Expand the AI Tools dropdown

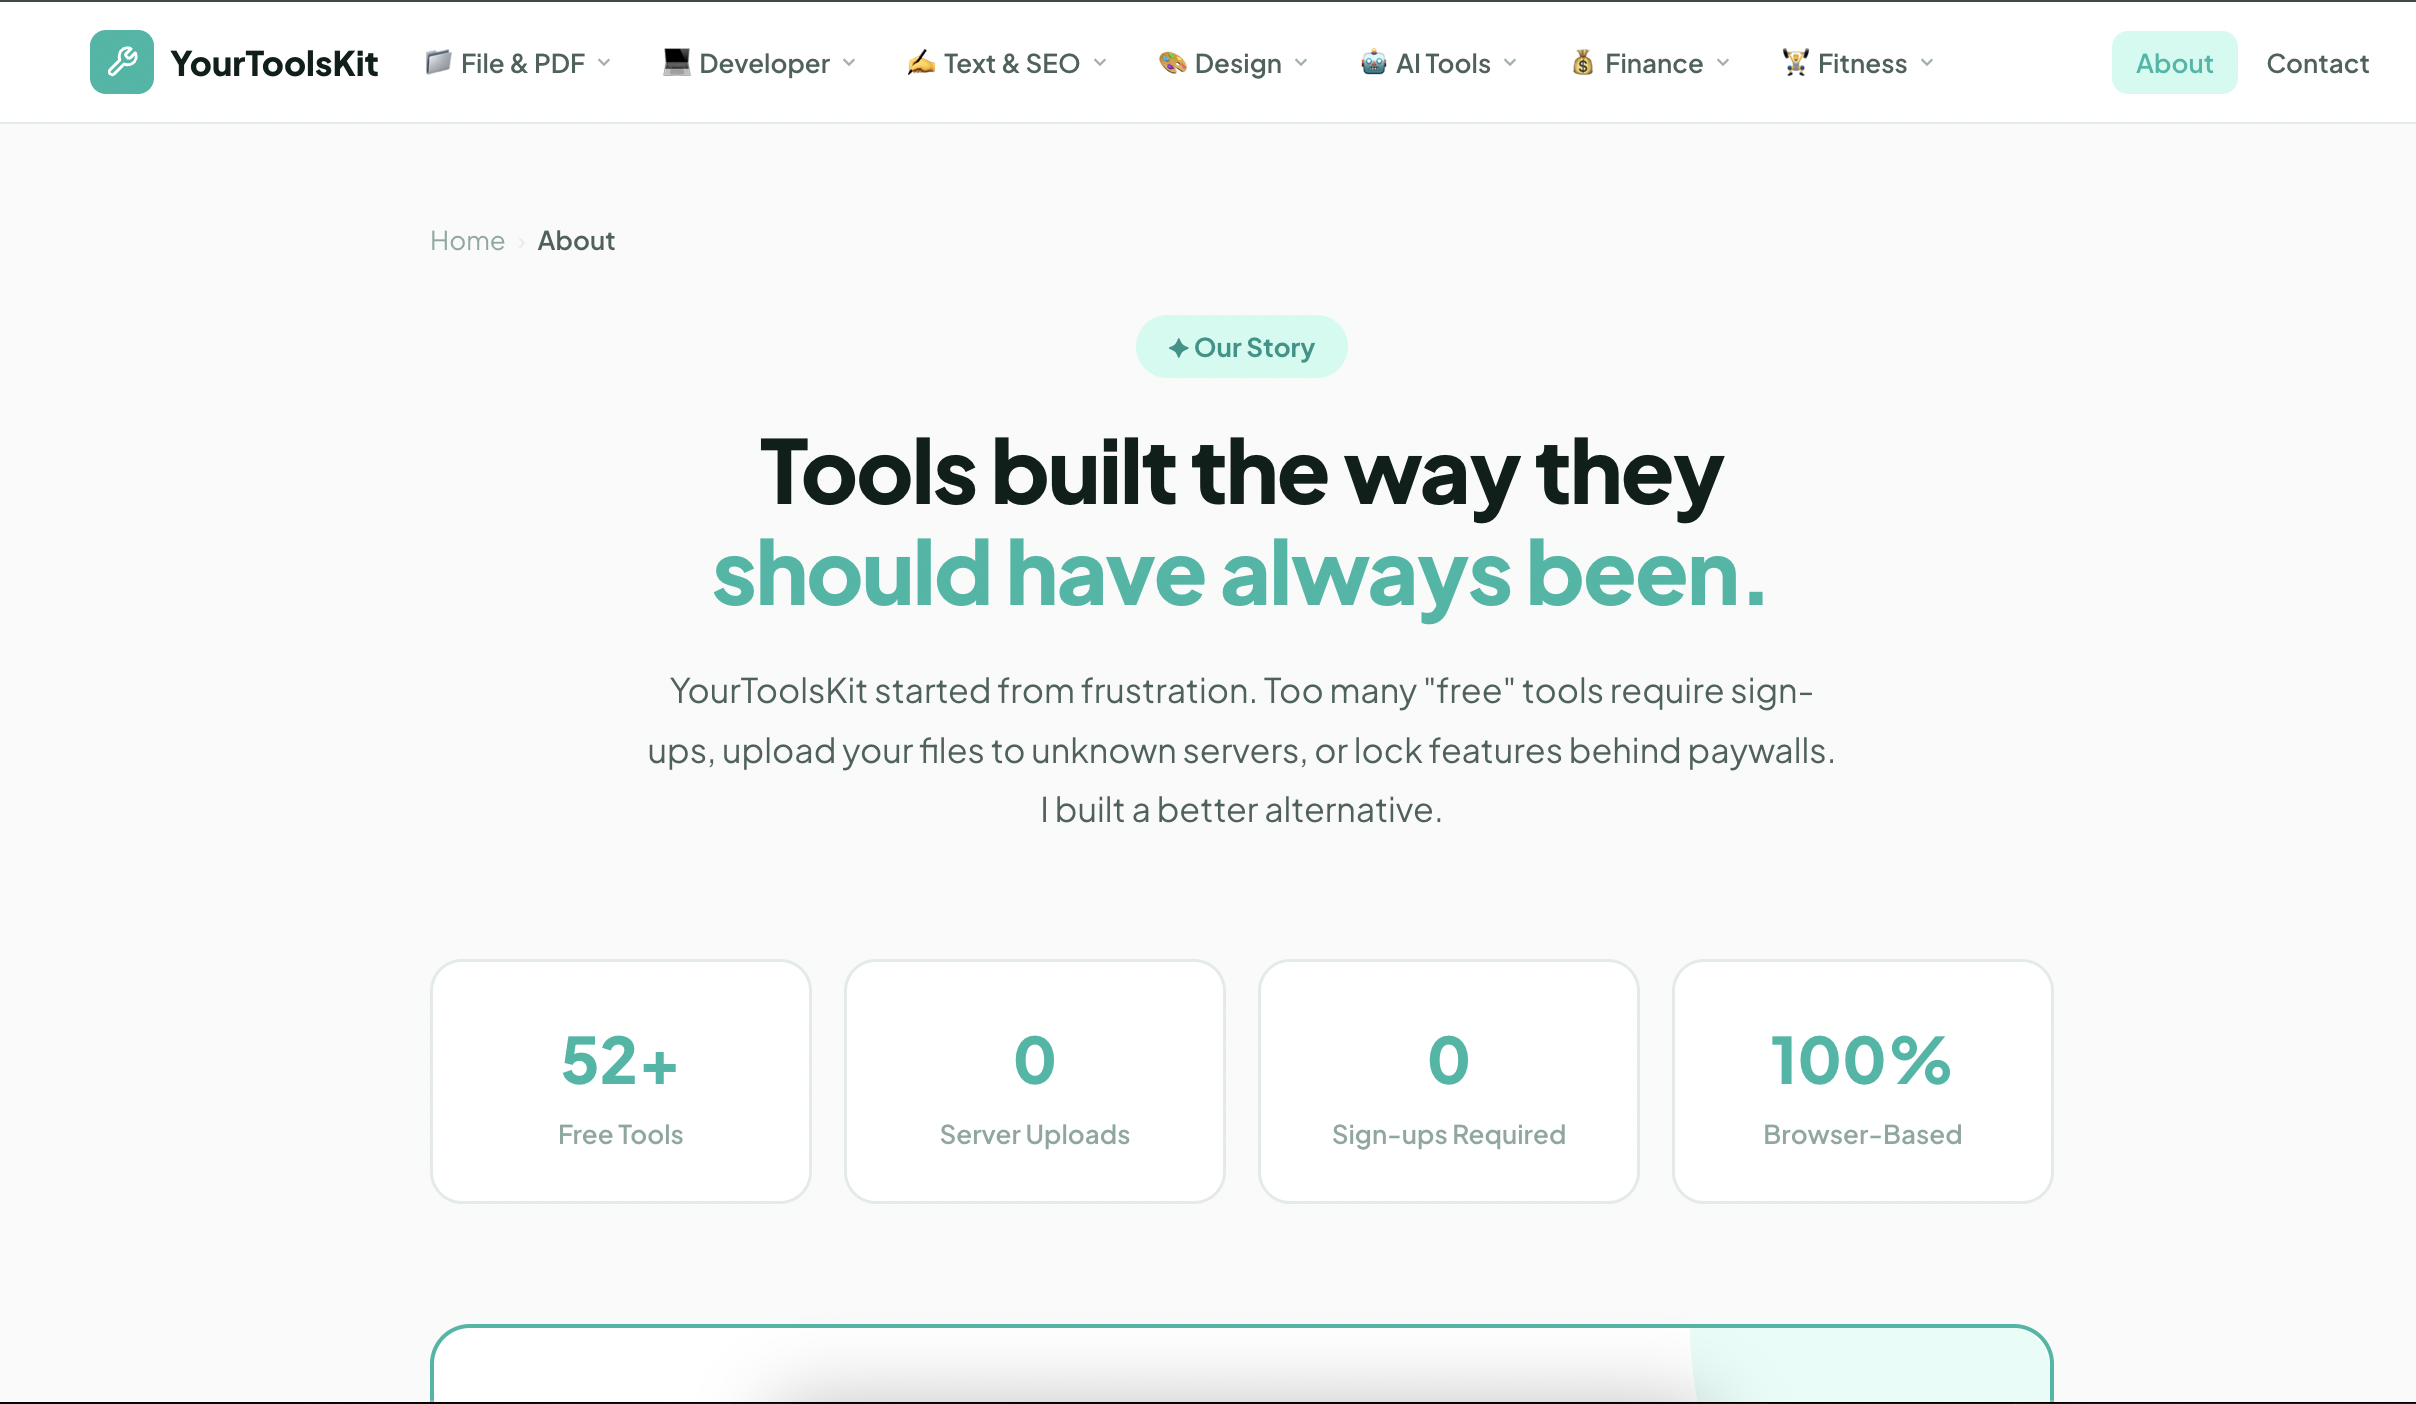tap(1511, 62)
